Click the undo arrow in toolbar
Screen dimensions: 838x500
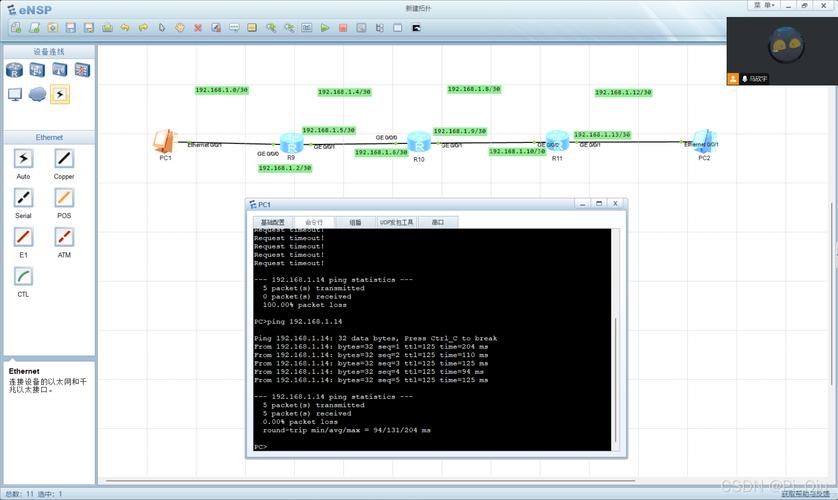pyautogui.click(x=126, y=27)
